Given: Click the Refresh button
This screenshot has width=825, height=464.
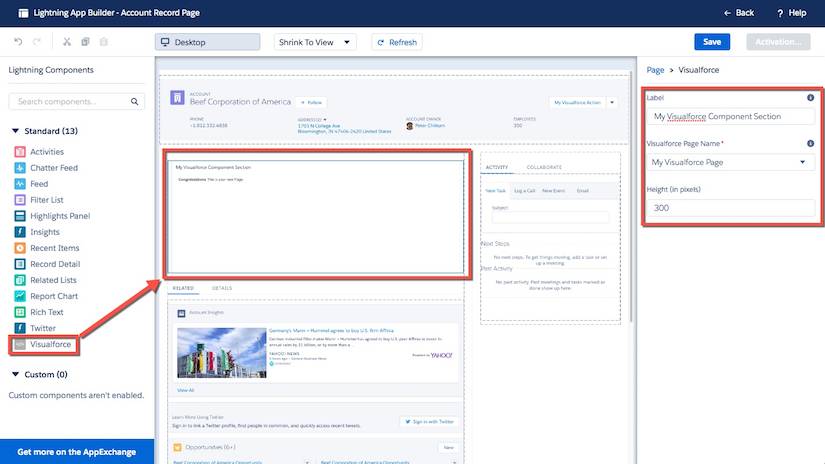Looking at the screenshot, I should (x=397, y=42).
